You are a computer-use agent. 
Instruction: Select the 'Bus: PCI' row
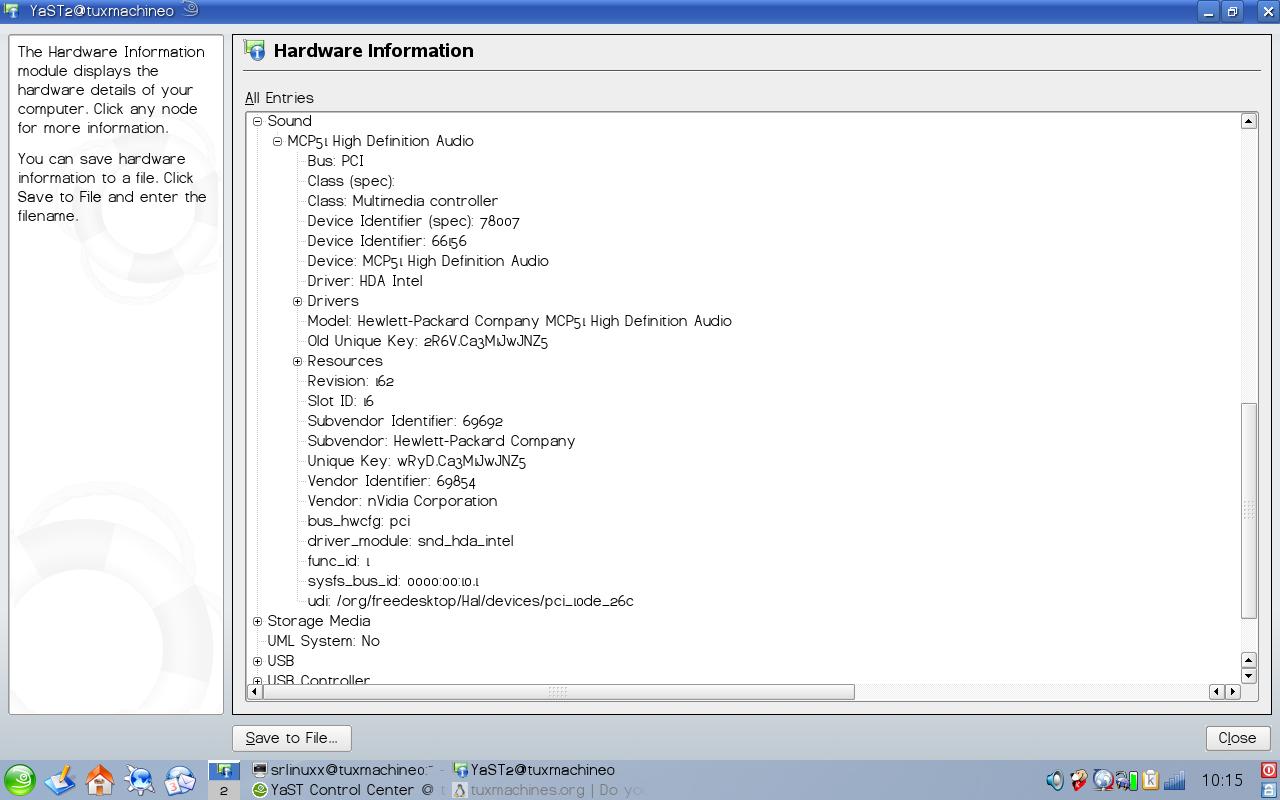[335, 161]
